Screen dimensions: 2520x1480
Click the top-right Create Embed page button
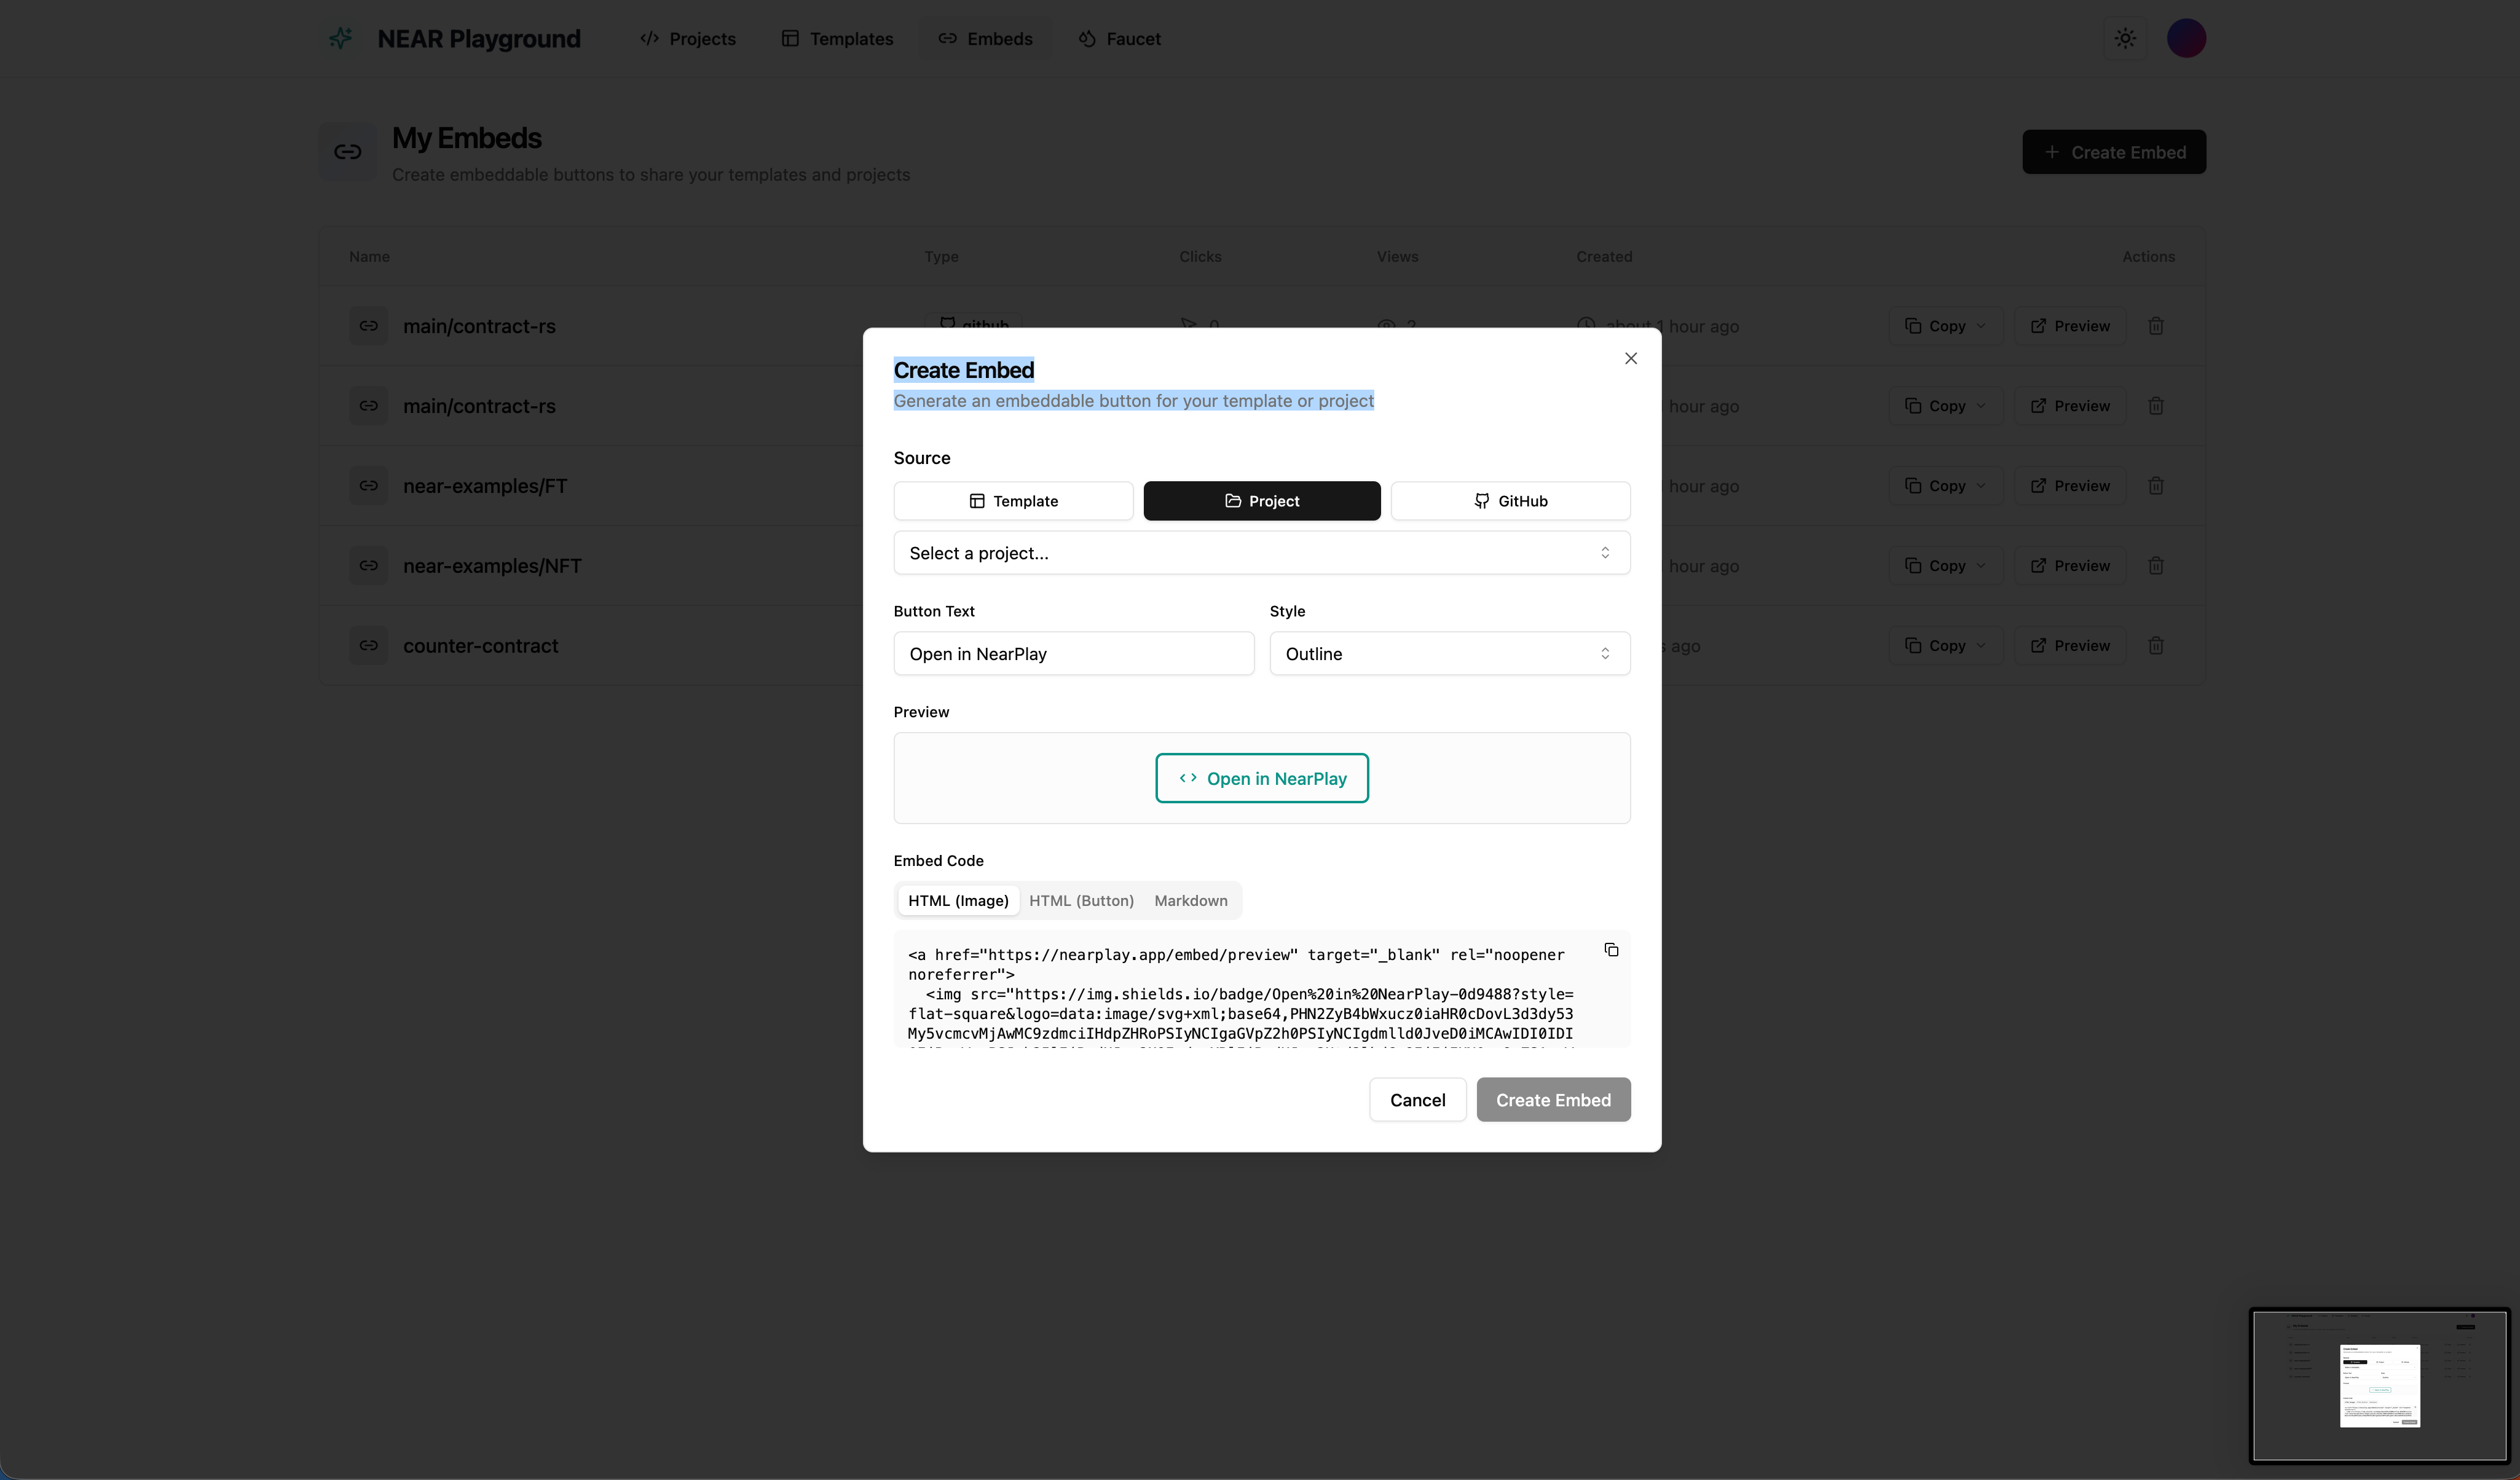pos(2114,152)
